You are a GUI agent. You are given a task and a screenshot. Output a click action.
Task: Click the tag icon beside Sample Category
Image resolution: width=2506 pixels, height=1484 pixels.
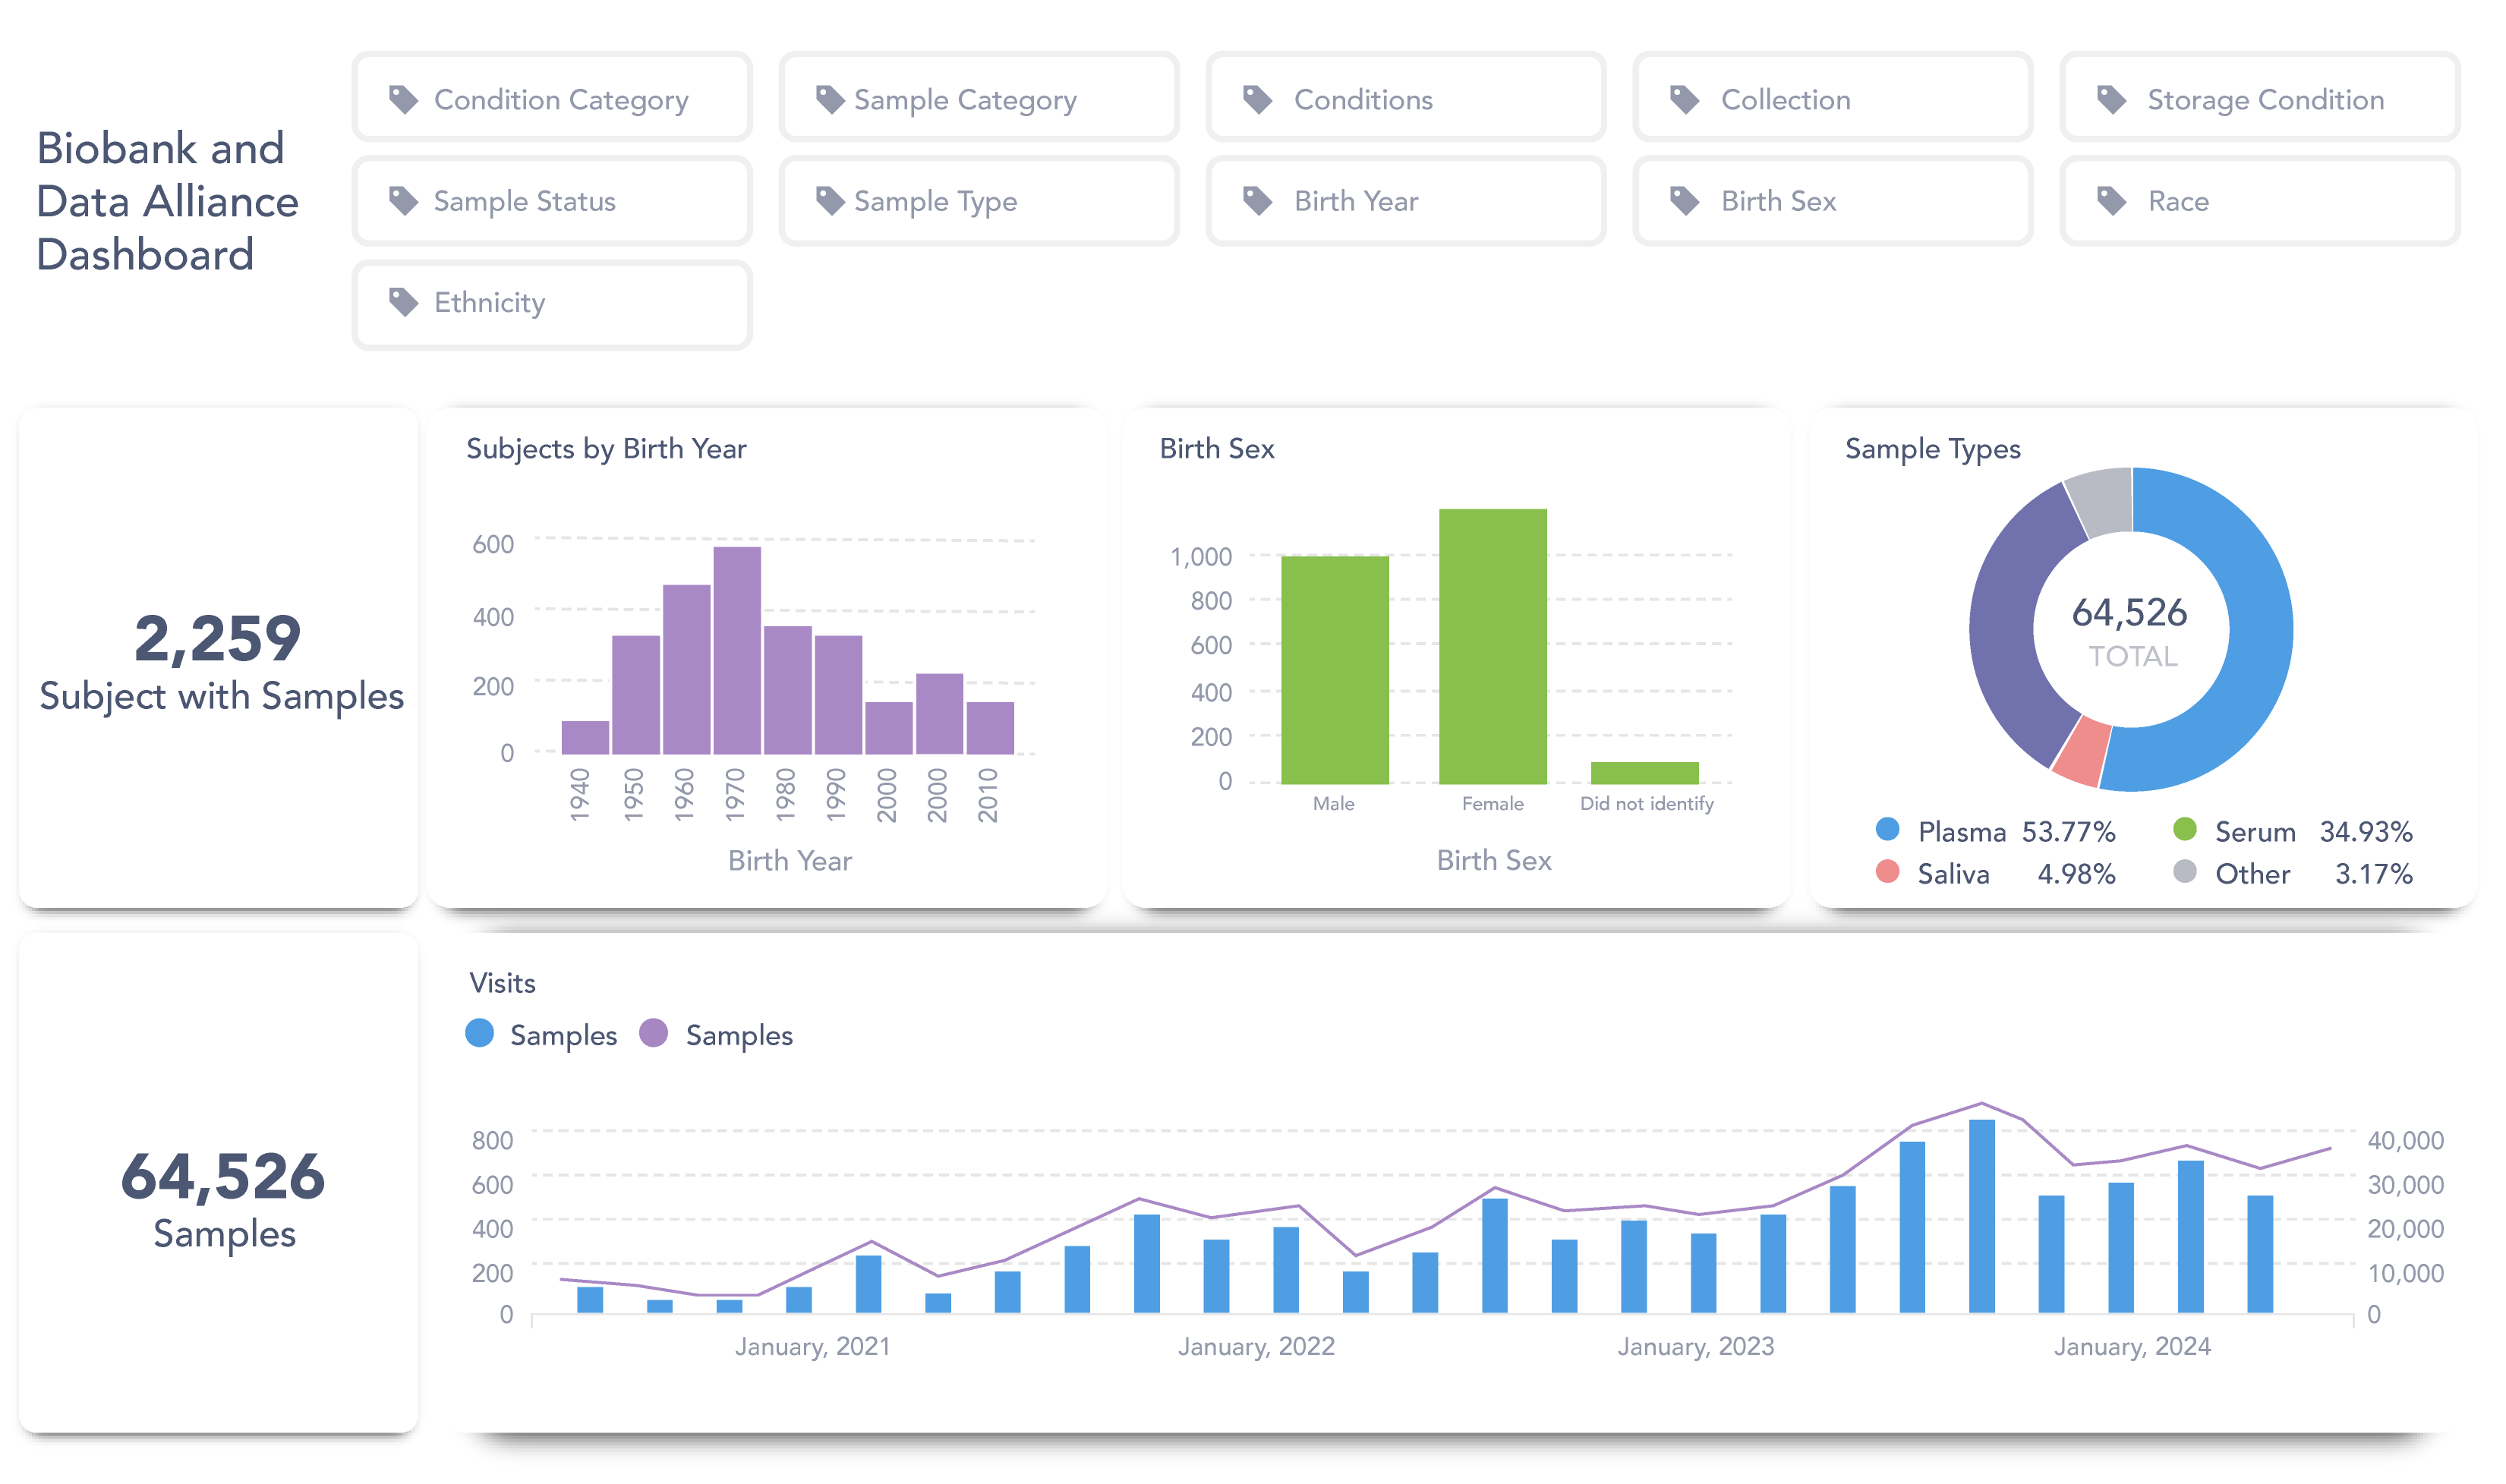(830, 99)
